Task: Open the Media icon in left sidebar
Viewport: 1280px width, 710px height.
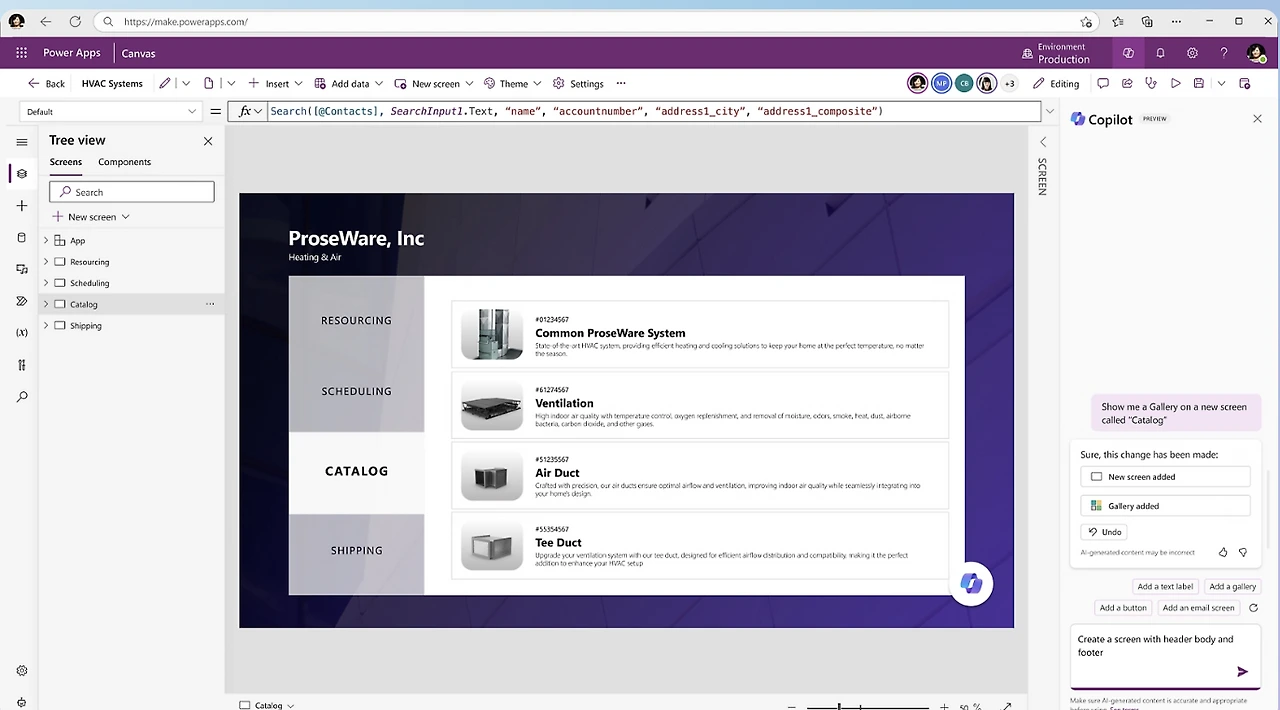Action: coord(22,269)
